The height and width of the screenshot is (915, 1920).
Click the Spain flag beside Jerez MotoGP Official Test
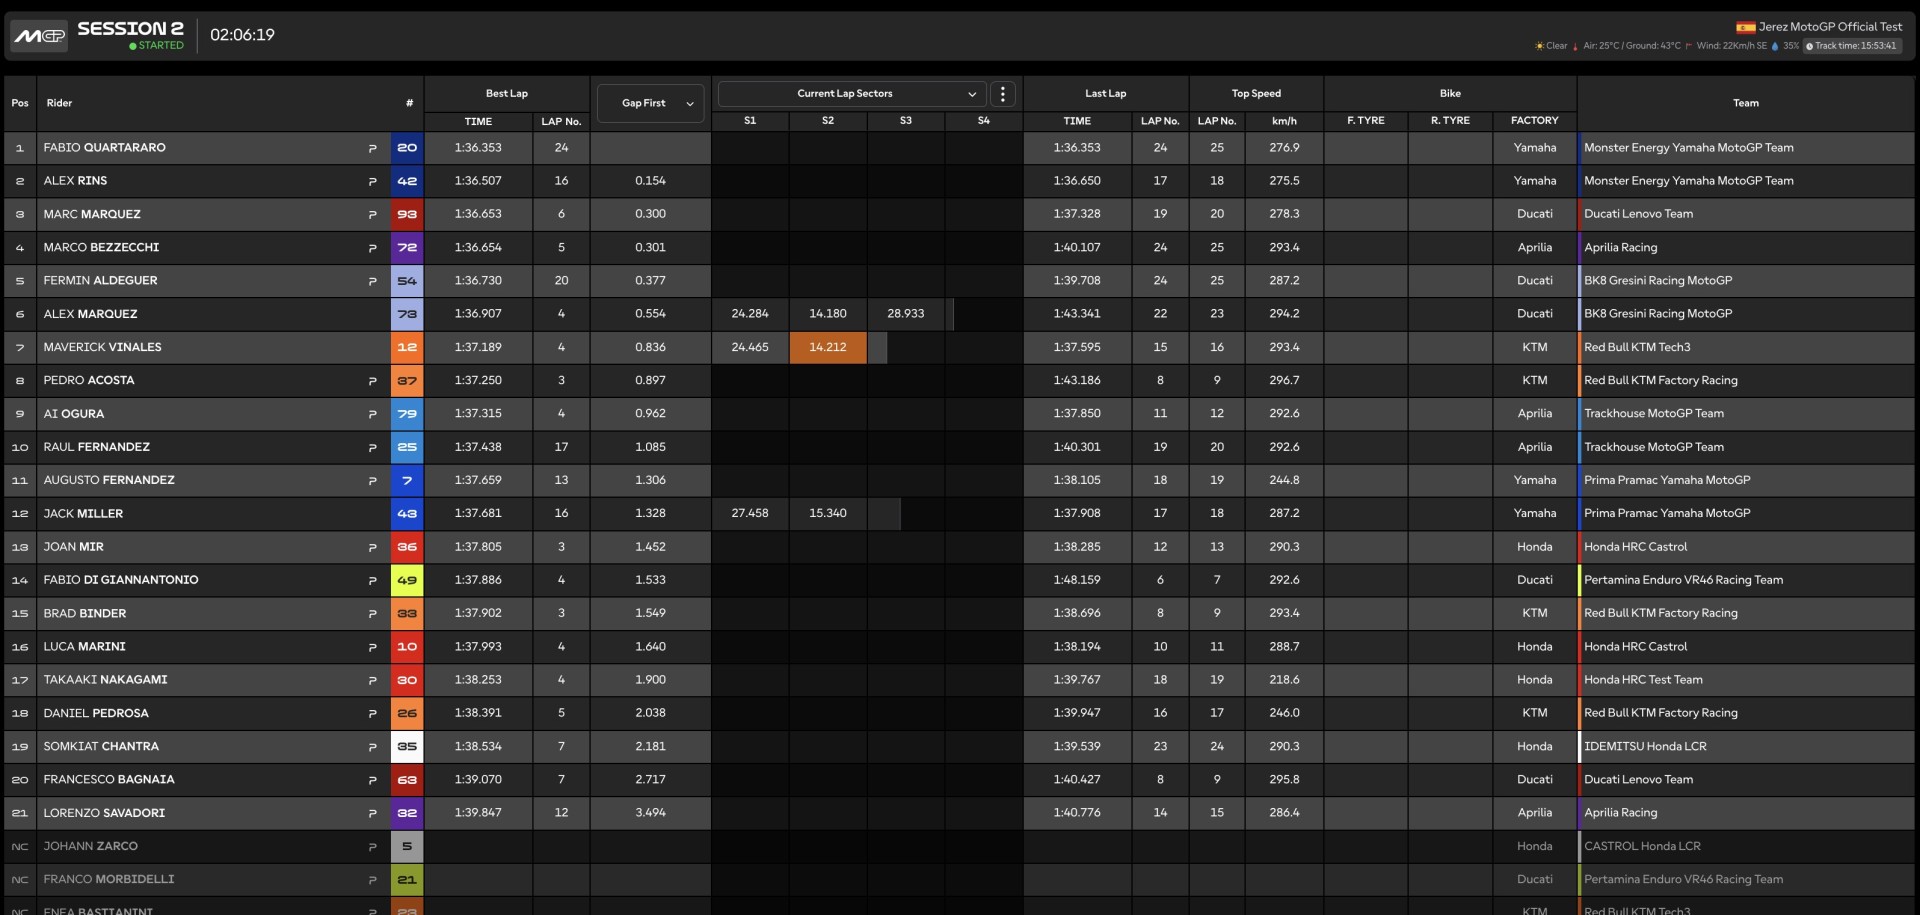(1745, 27)
